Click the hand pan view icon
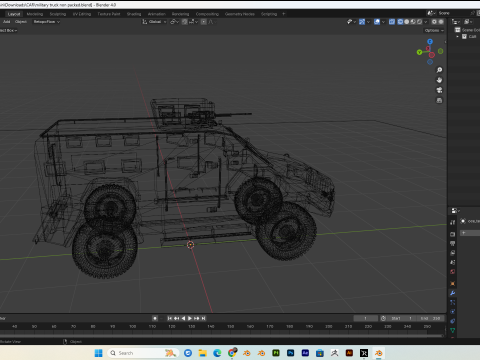 tap(439, 80)
